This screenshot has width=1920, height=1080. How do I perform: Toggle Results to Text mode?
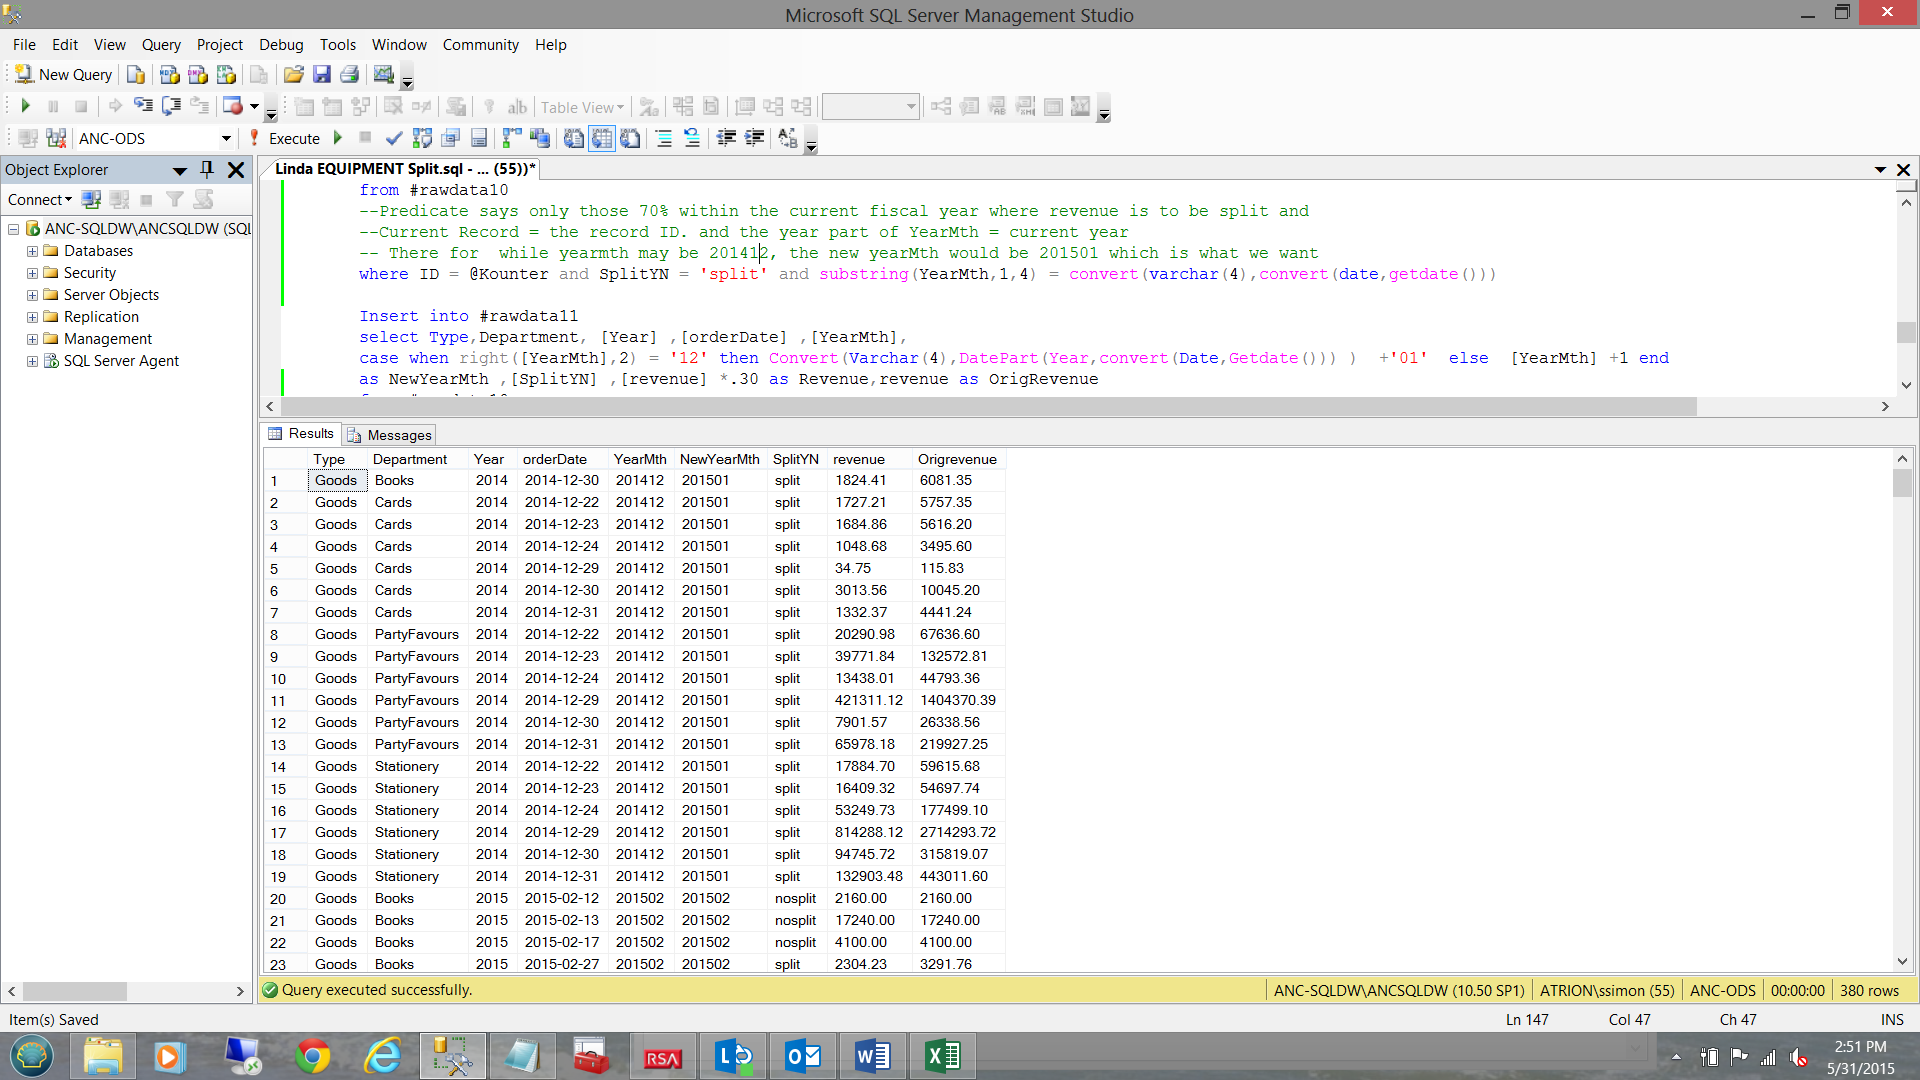[574, 138]
